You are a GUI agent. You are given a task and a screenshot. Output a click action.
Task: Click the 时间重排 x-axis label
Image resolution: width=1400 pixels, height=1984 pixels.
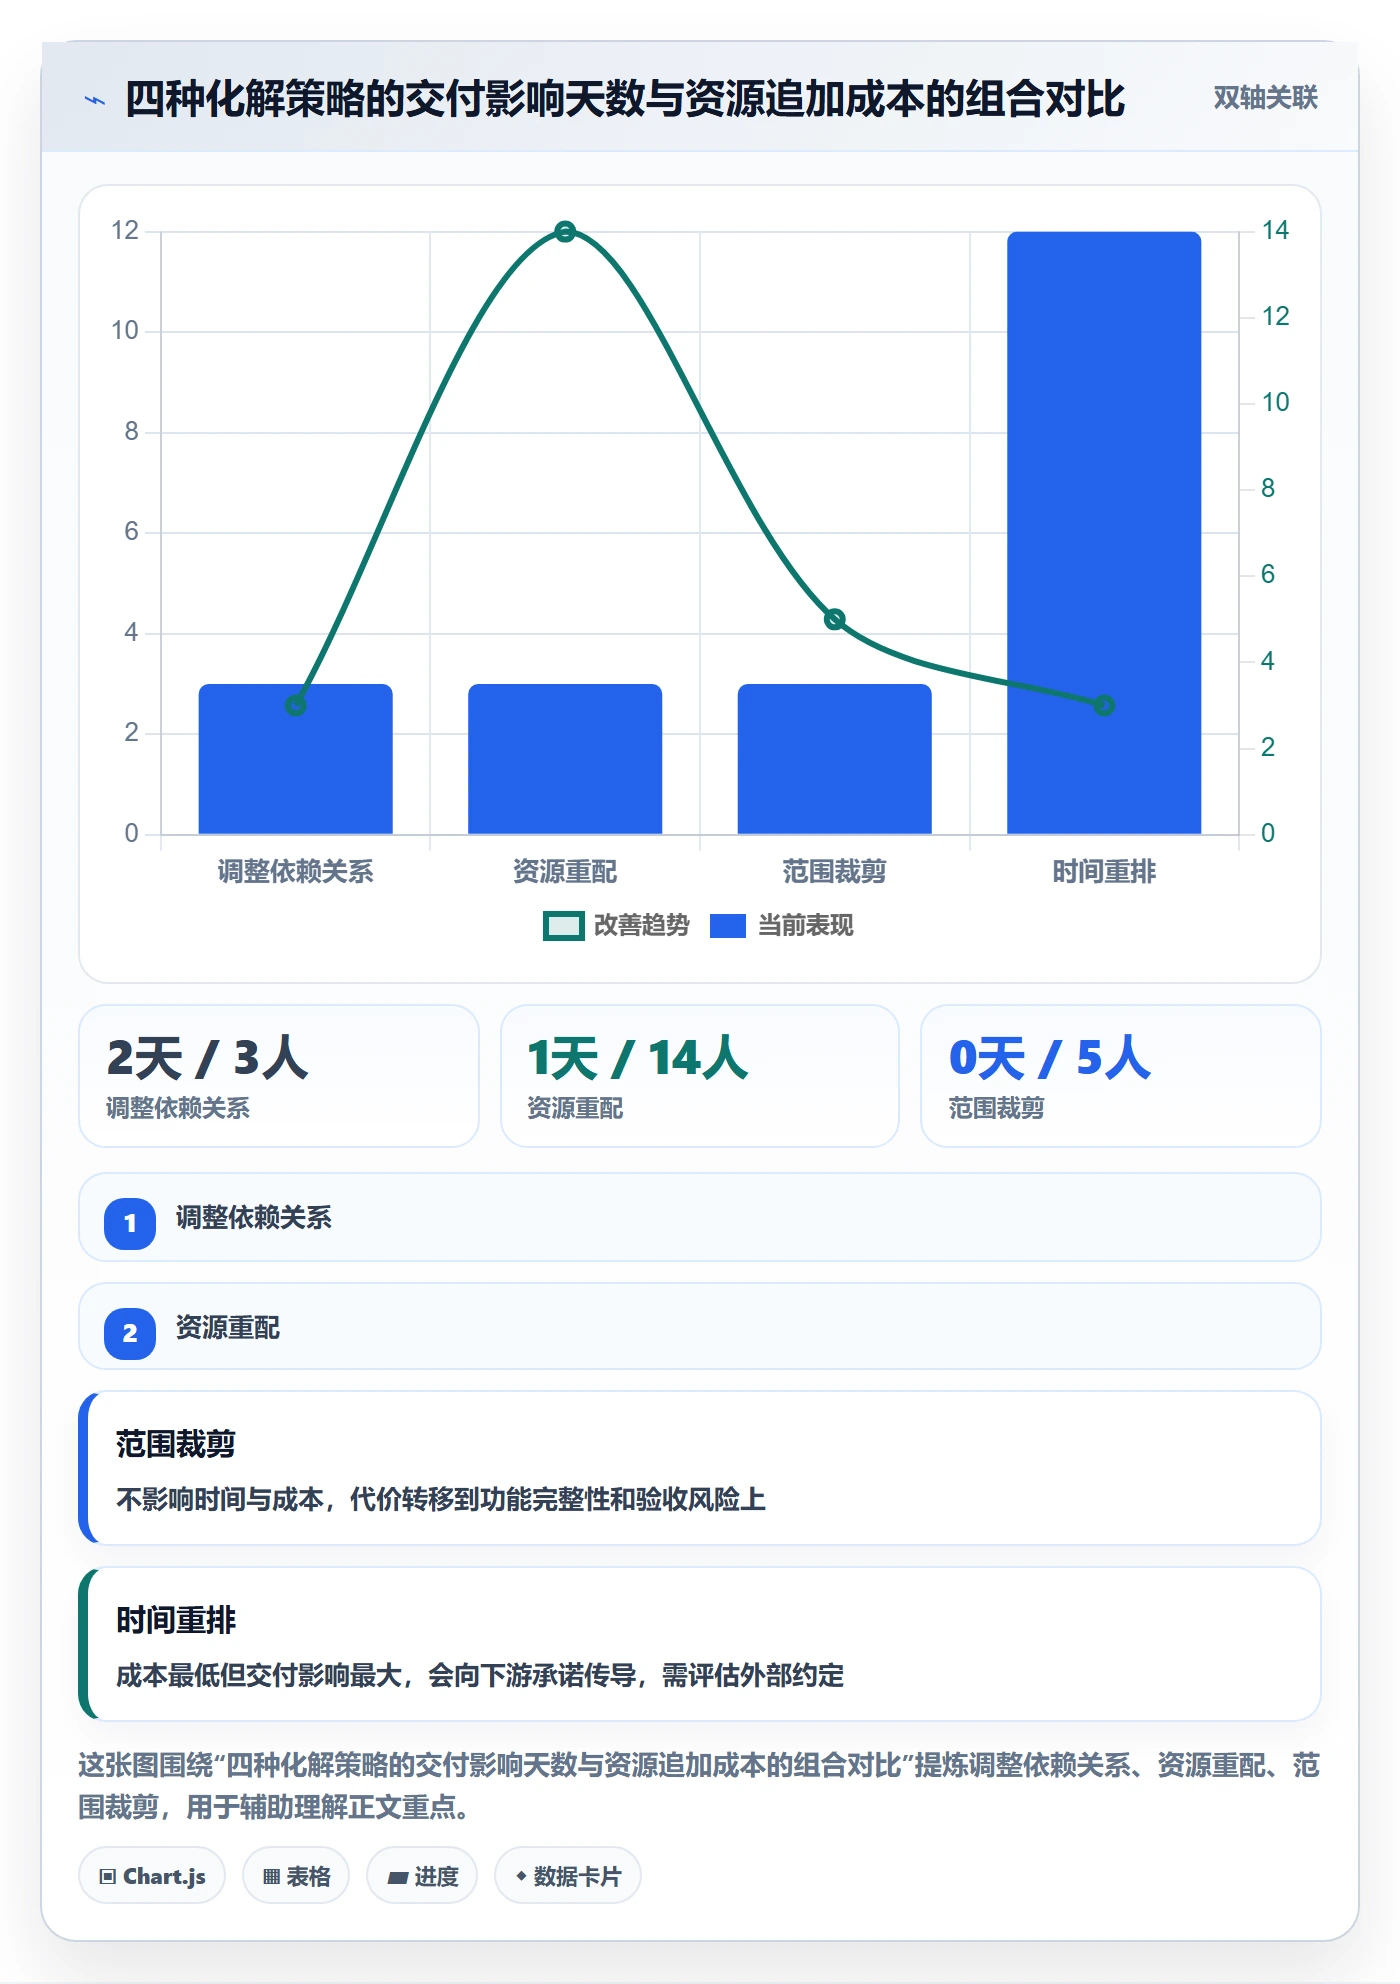coord(1104,872)
